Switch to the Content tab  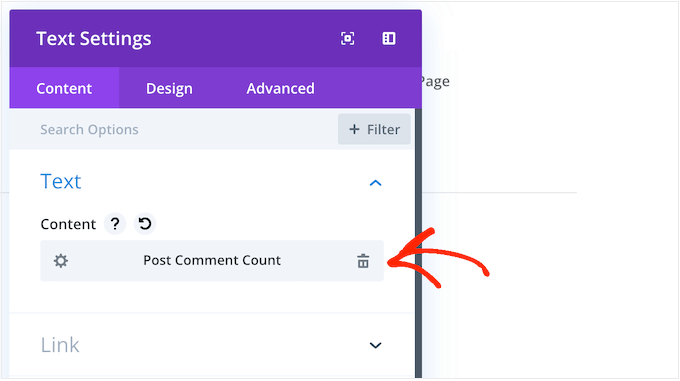(64, 88)
